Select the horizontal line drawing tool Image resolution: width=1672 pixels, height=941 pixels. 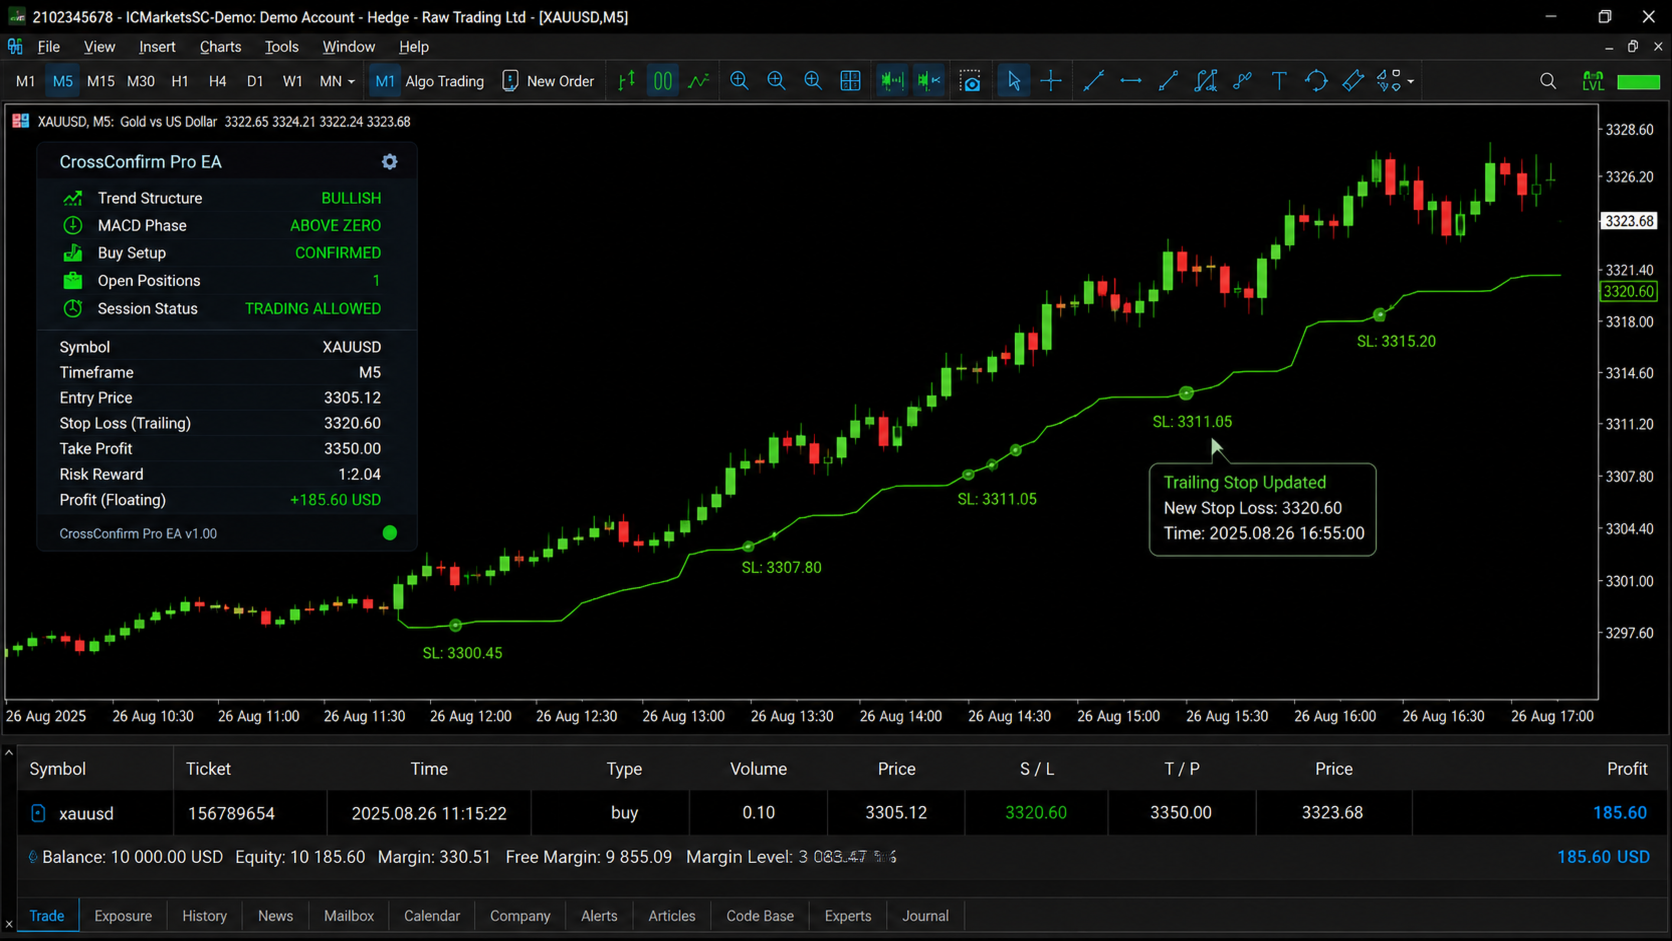point(1131,81)
